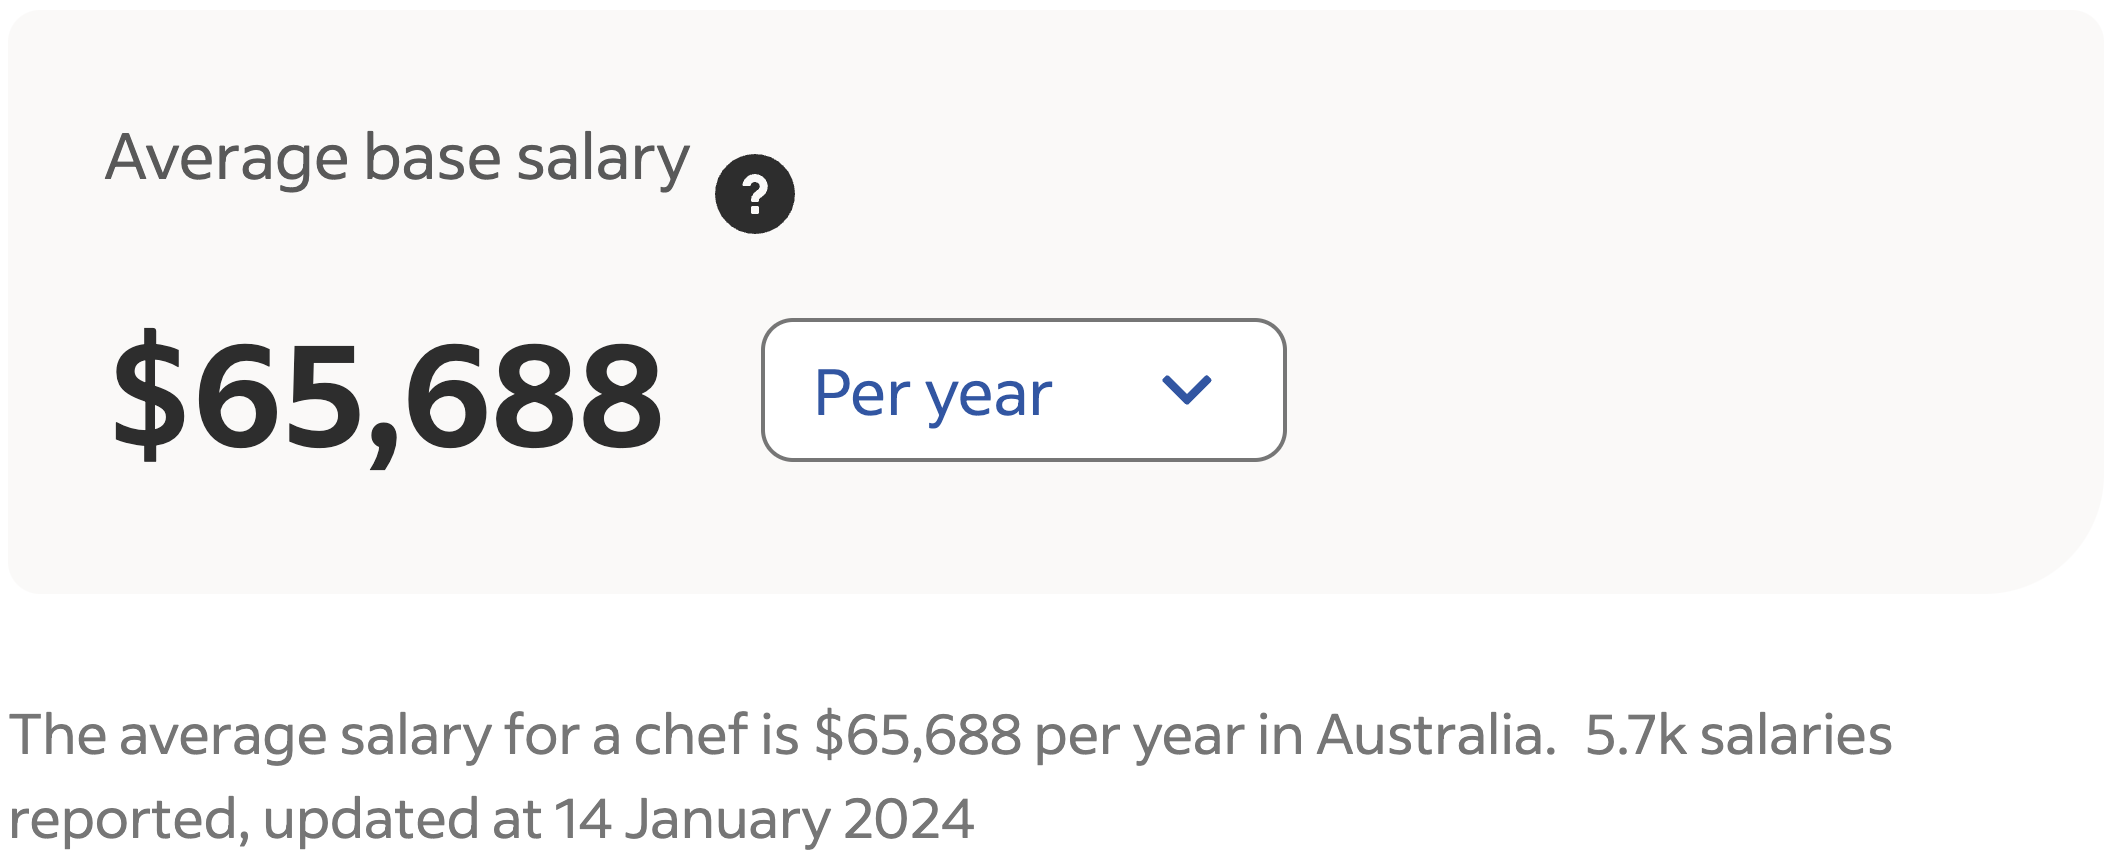Screen dimensions: 2112x858
Task: Click the digits '688' in the large figure
Action: (x=532, y=395)
